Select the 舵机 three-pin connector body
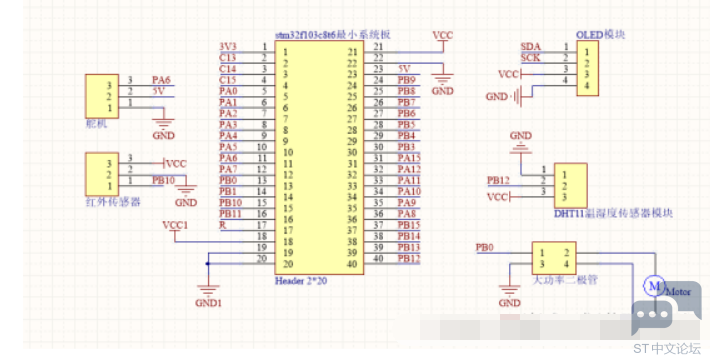The height and width of the screenshot is (364, 710). 102,96
